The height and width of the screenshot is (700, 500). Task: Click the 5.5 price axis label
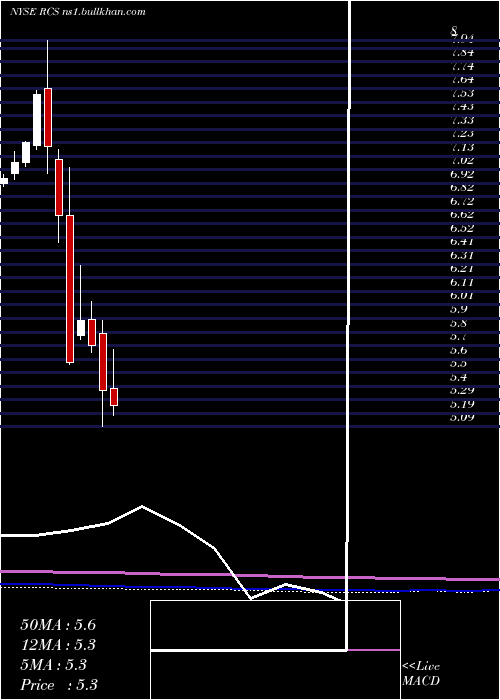pos(460,363)
